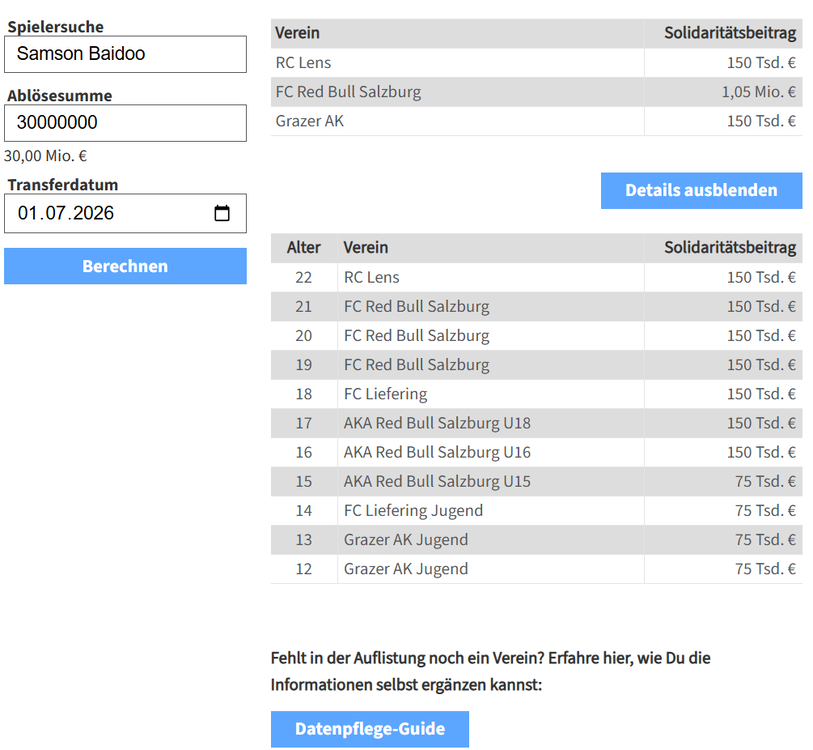Click Solidaritätsbeitrag header in details table
Screen dimensions: 813x750
click(730, 247)
